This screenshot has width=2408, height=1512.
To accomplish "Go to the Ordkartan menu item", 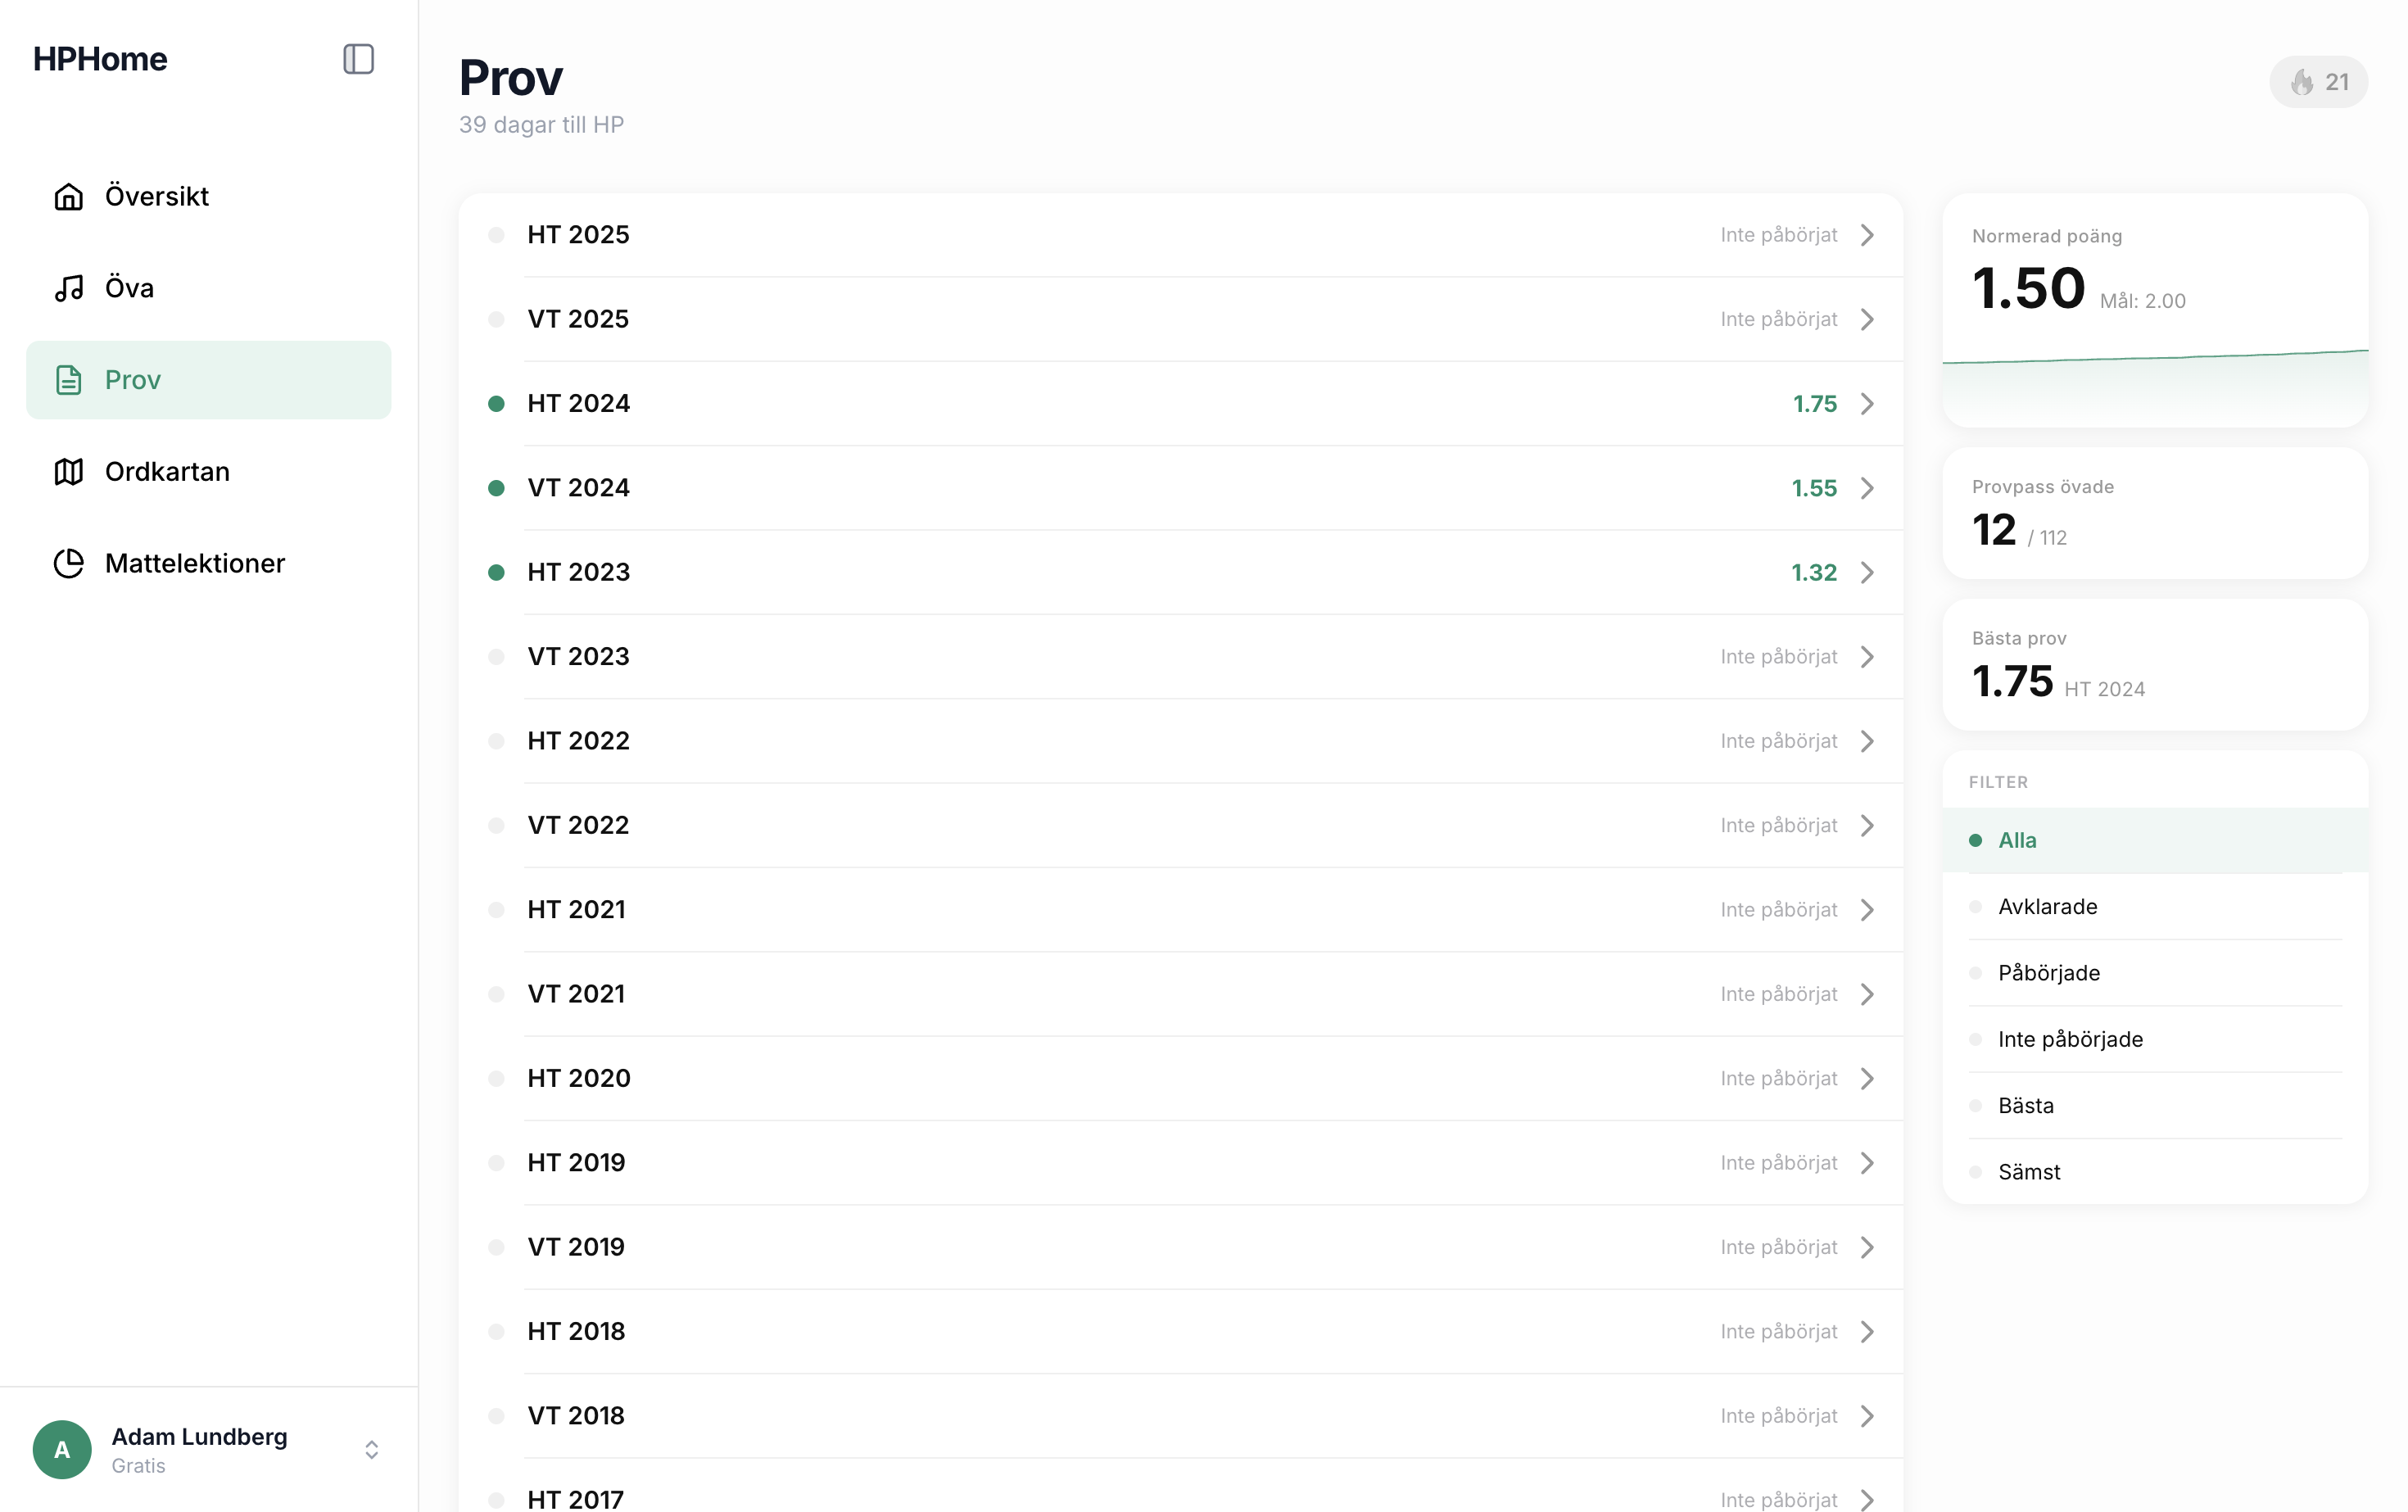I will [x=167, y=472].
